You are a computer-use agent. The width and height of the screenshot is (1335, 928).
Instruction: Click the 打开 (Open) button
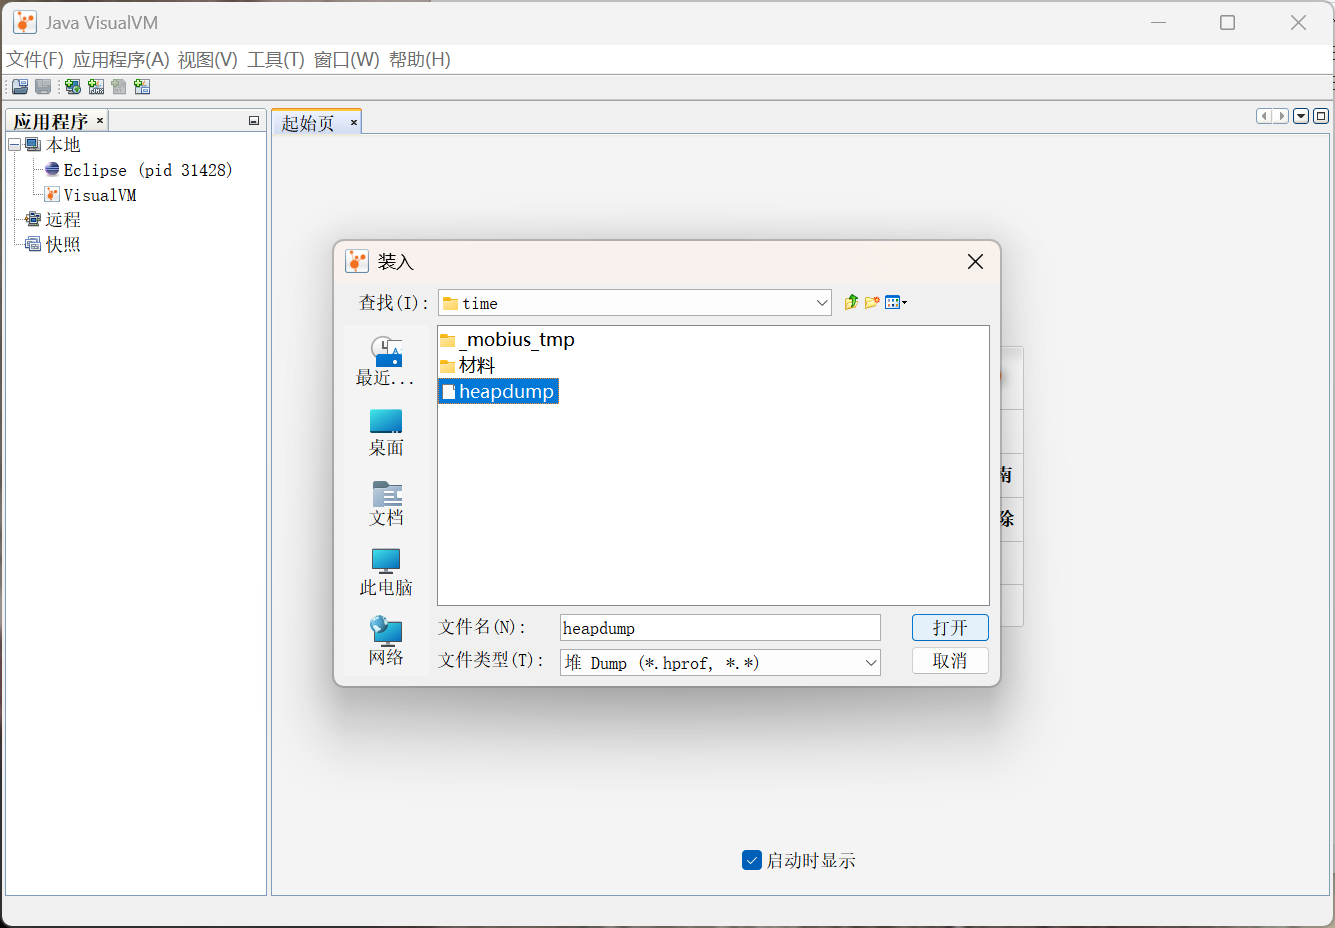pyautogui.click(x=950, y=627)
